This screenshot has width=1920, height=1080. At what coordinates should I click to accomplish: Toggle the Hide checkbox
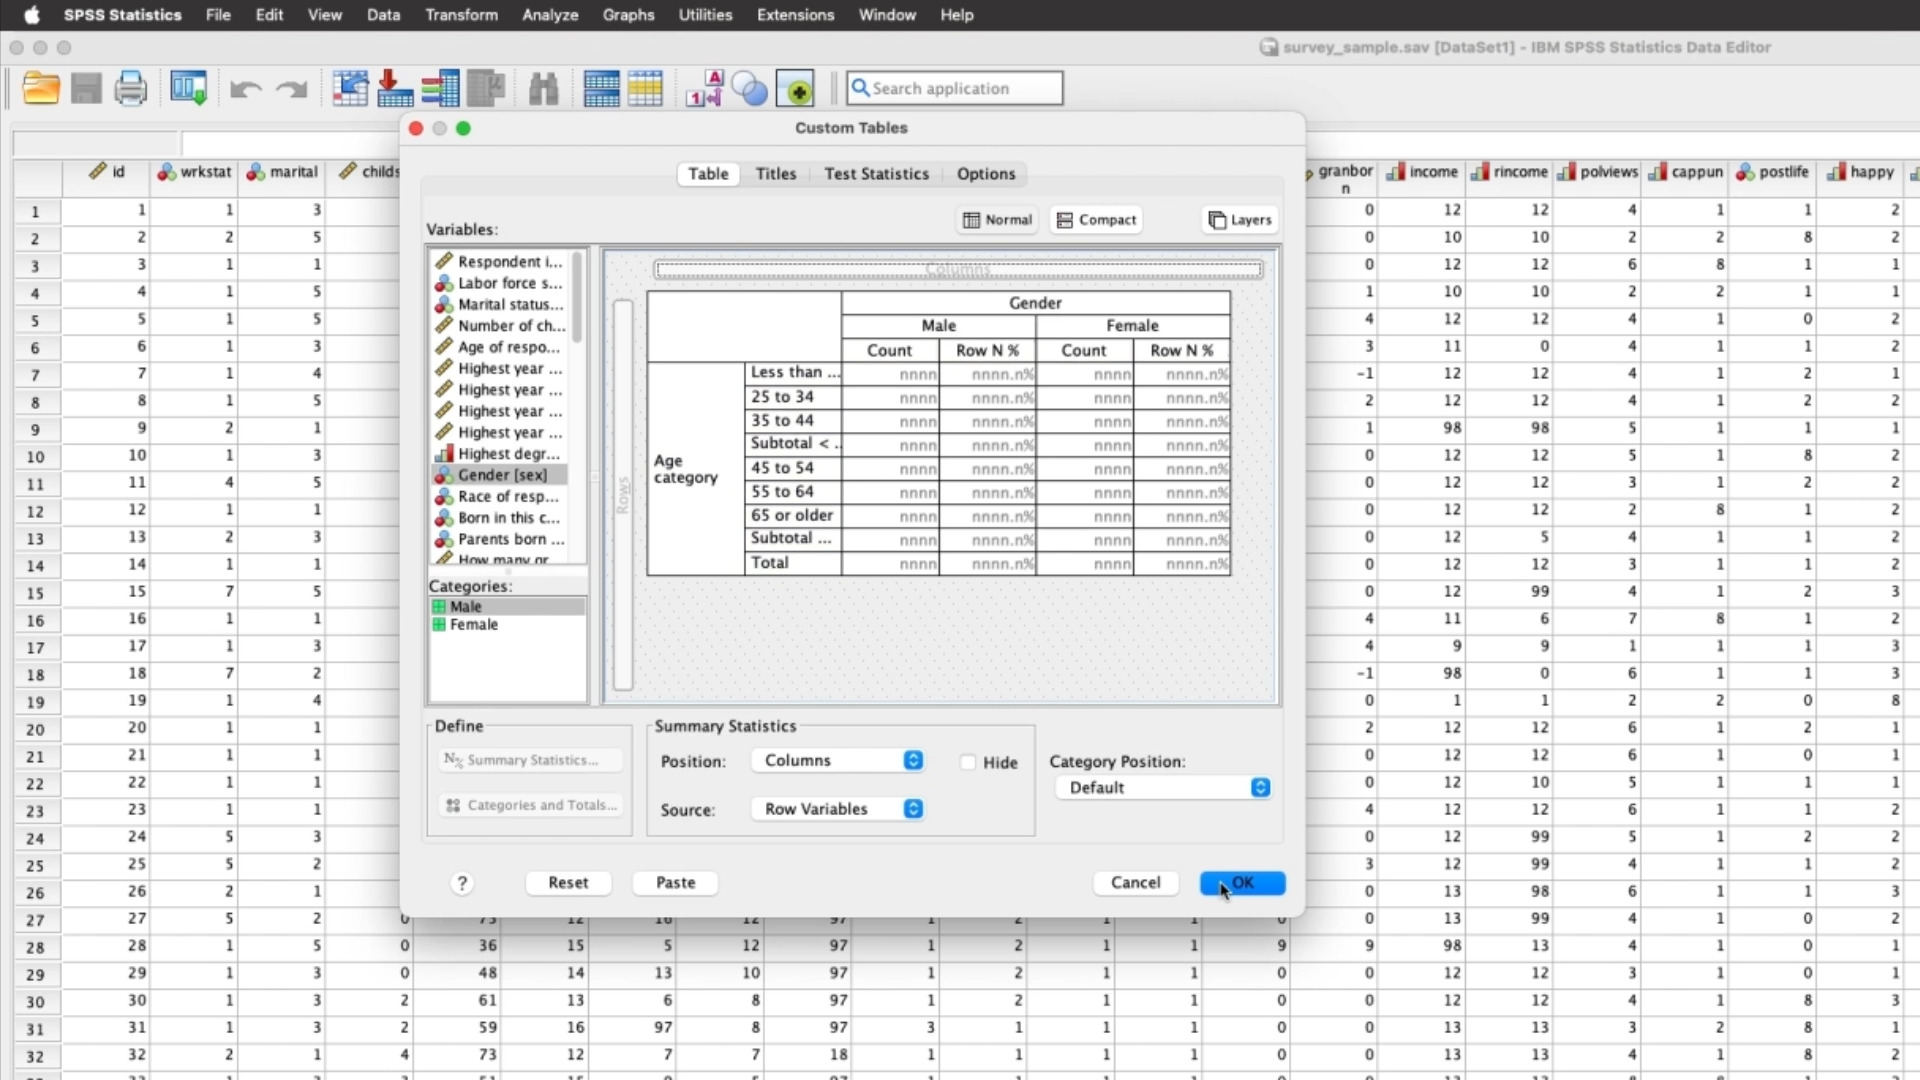click(x=968, y=762)
